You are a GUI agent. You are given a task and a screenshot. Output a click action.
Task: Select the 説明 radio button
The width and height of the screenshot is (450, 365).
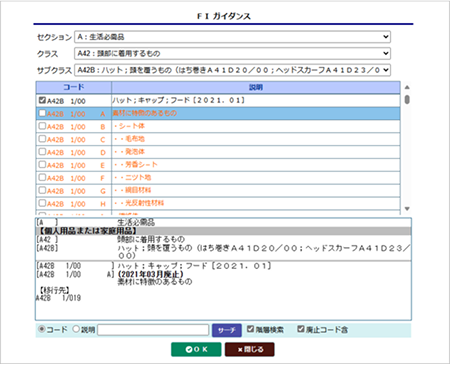(x=76, y=329)
